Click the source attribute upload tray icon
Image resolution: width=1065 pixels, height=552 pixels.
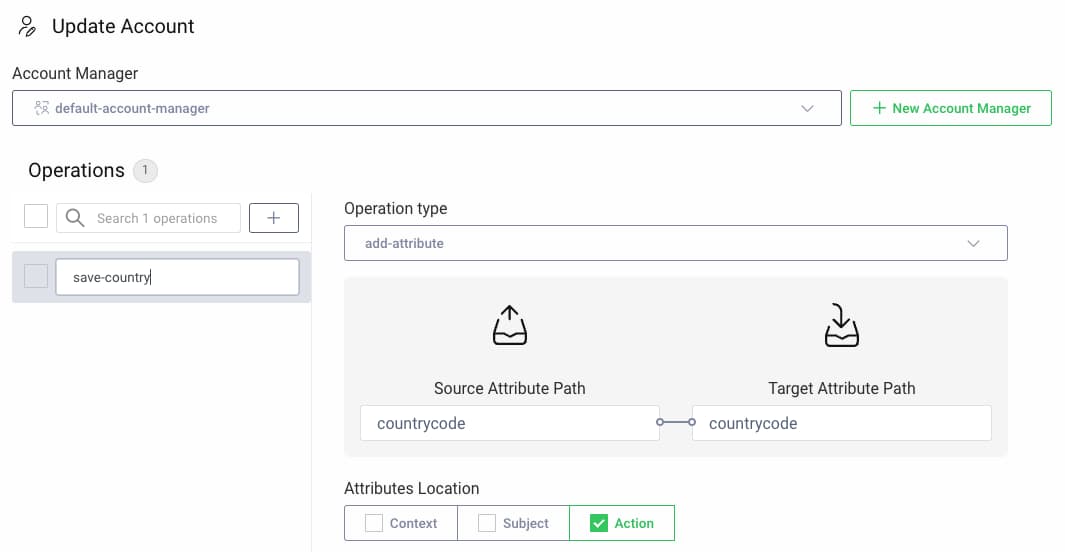pyautogui.click(x=509, y=325)
